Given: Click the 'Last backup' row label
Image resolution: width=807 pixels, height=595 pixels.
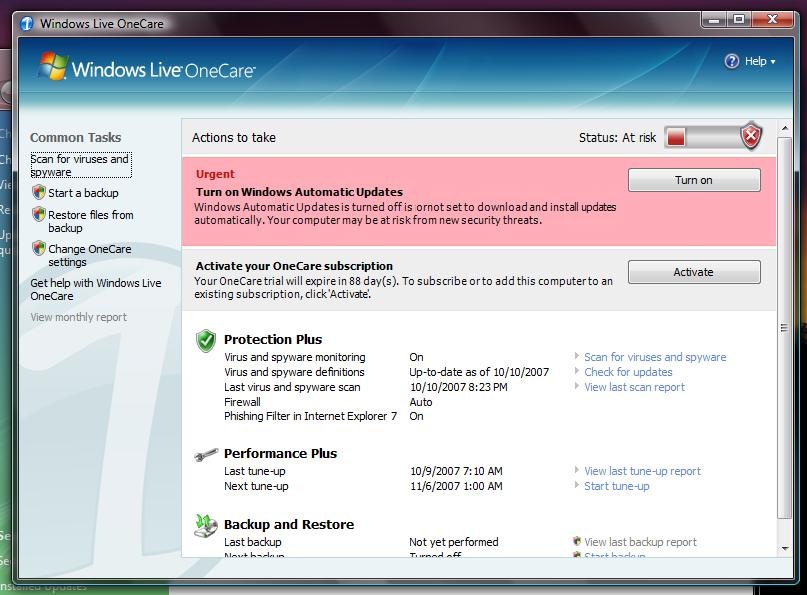Looking at the screenshot, I should click(x=253, y=541).
